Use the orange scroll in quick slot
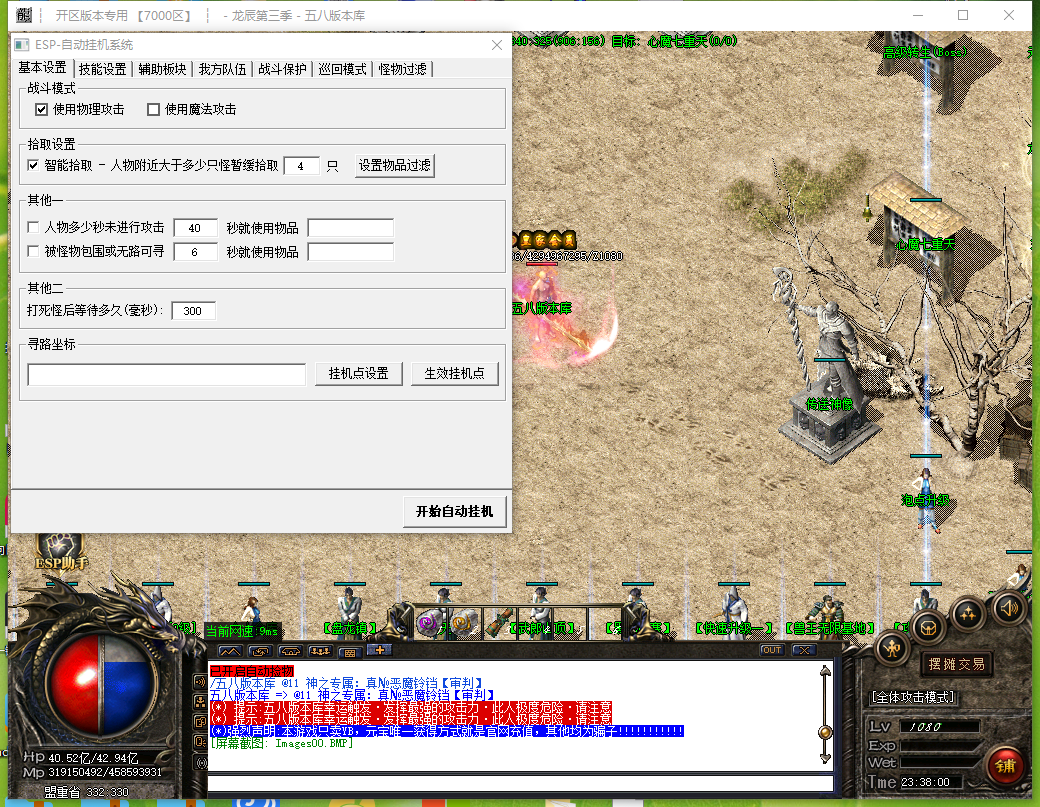Screen dimensions: 1040x807 pyautogui.click(x=462, y=623)
